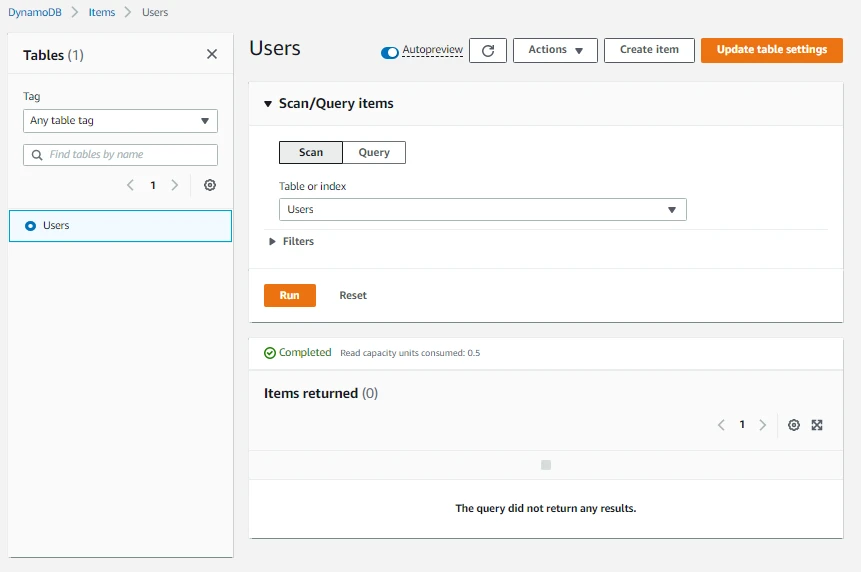The image size is (861, 572).
Task: Switch to the Query tab
Action: (x=374, y=153)
